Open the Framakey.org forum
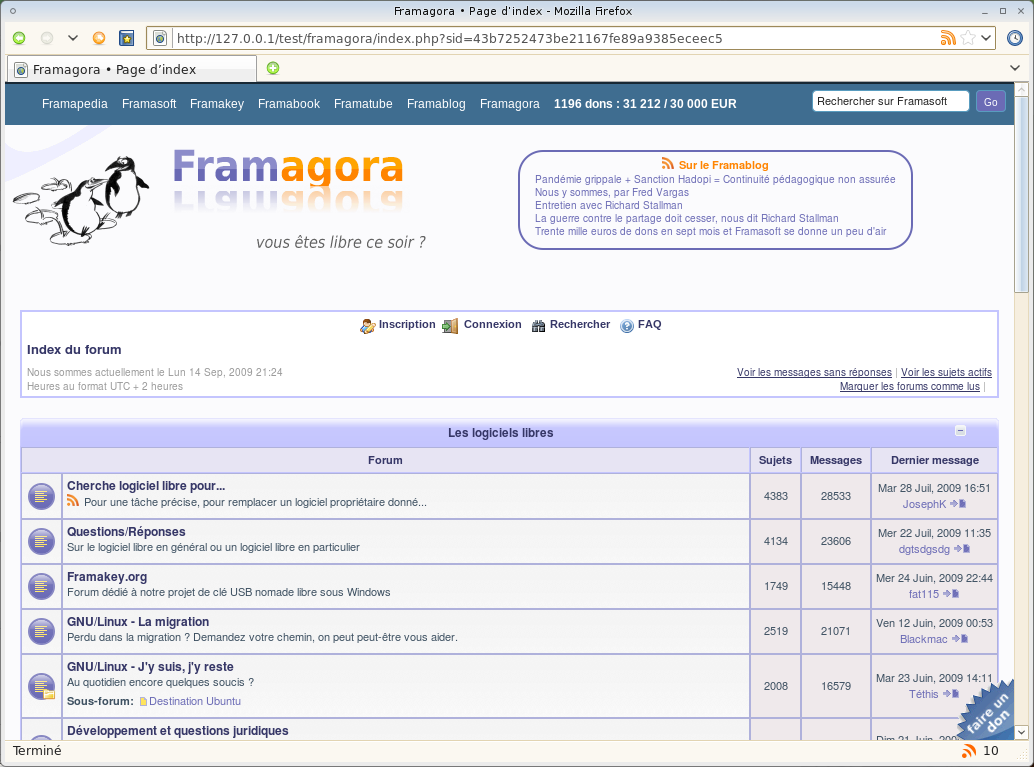The height and width of the screenshot is (767, 1034). click(107, 576)
